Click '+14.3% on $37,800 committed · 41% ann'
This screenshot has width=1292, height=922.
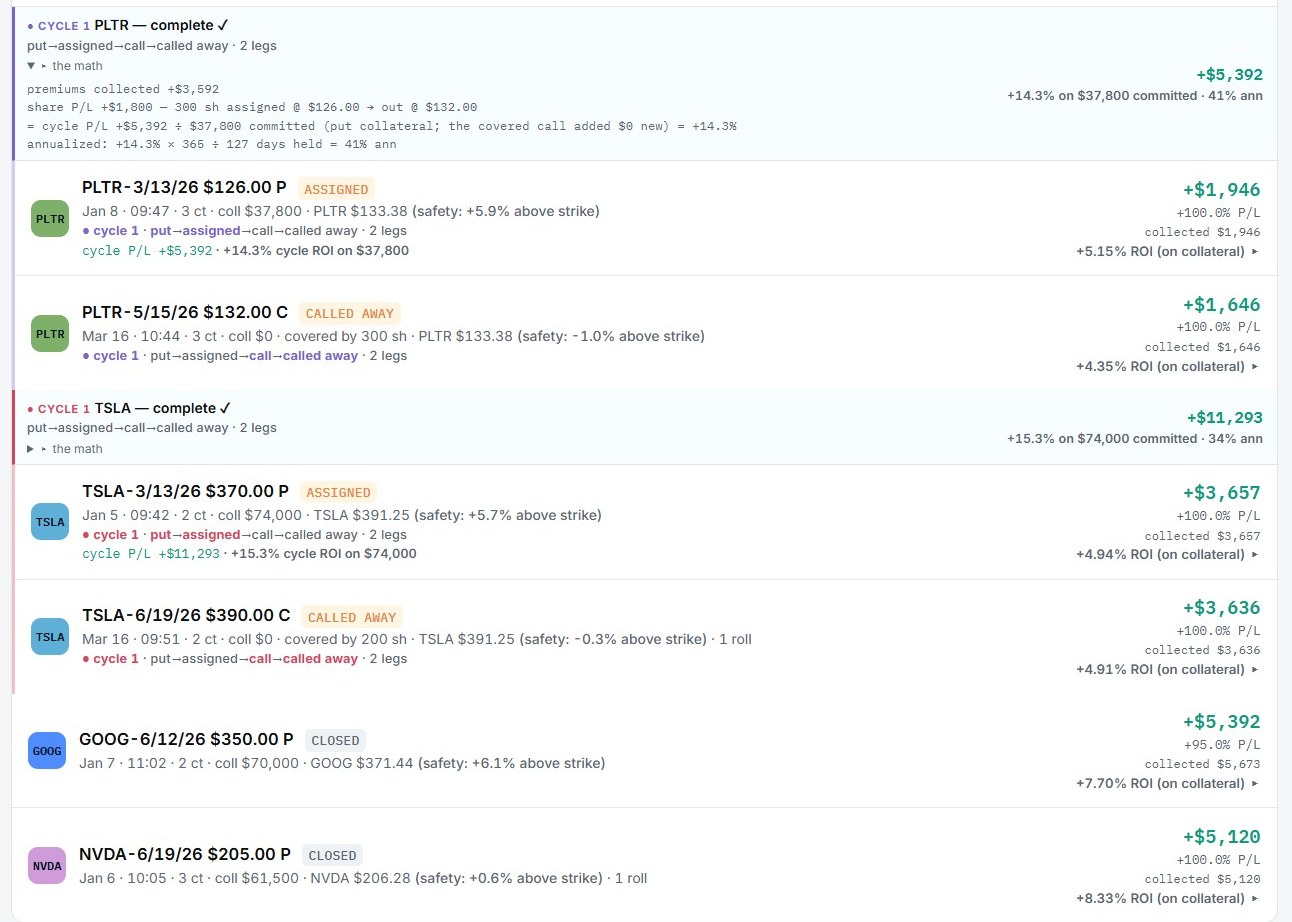[1135, 96]
